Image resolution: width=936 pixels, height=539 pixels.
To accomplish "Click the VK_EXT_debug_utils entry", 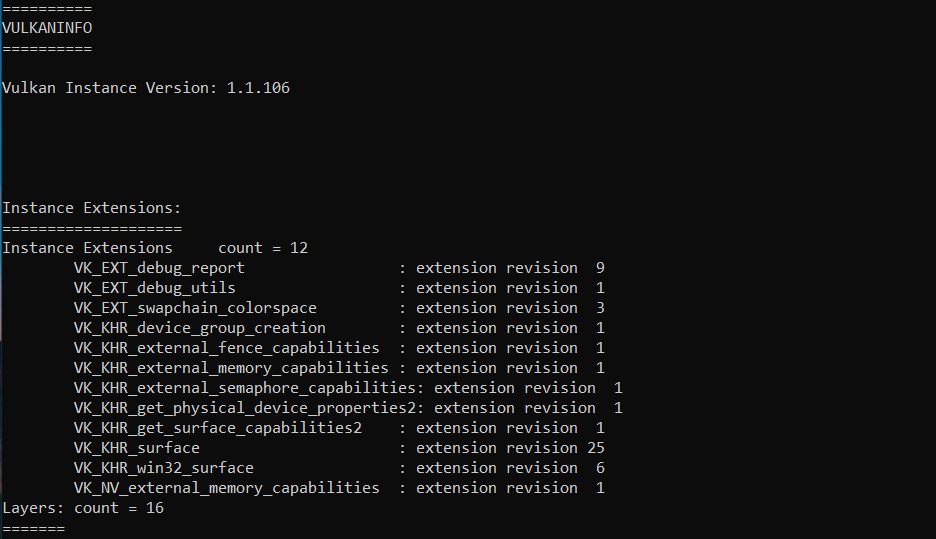I will point(155,288).
